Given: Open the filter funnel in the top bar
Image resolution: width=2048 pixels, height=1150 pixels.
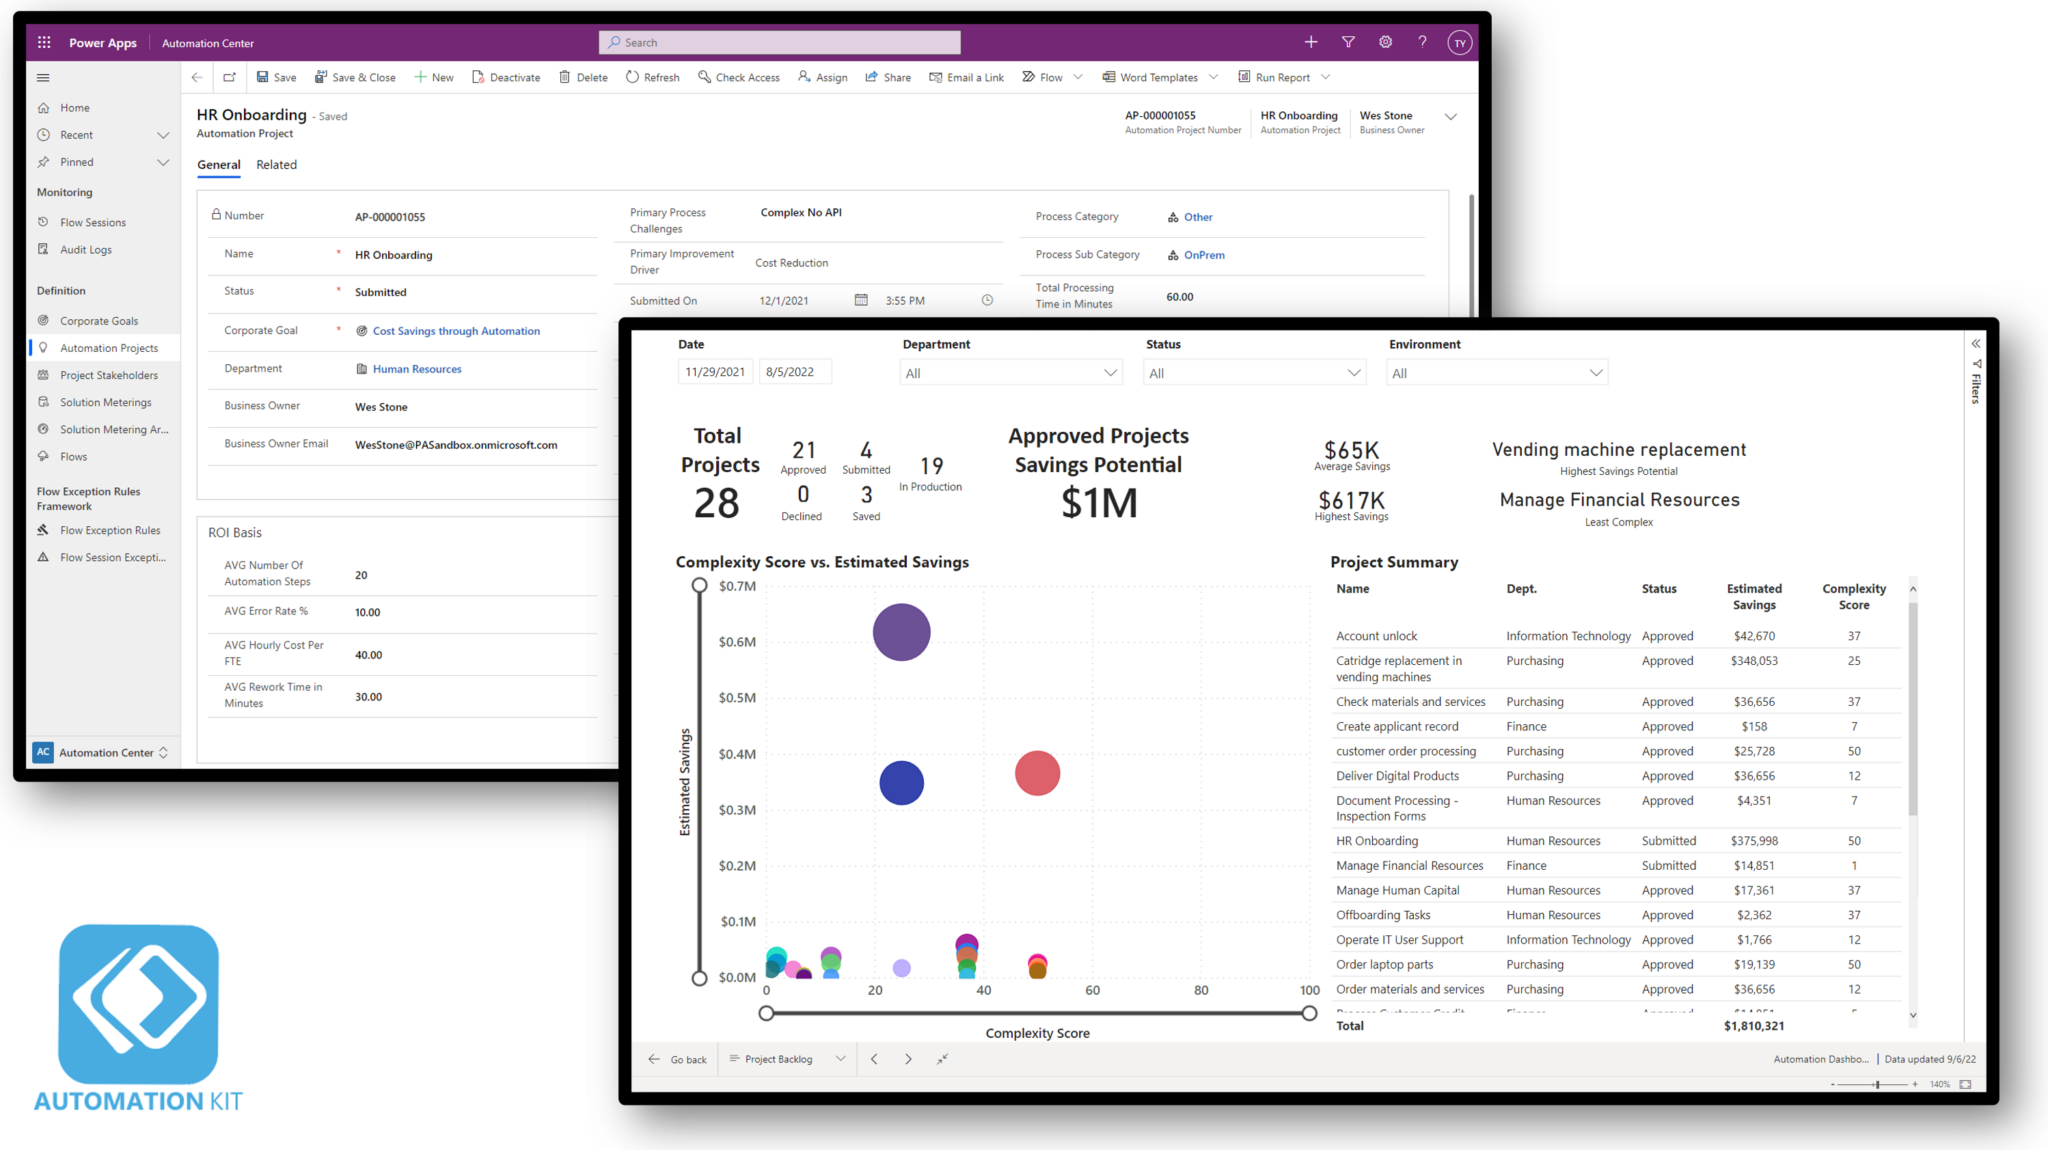Looking at the screenshot, I should [1348, 42].
